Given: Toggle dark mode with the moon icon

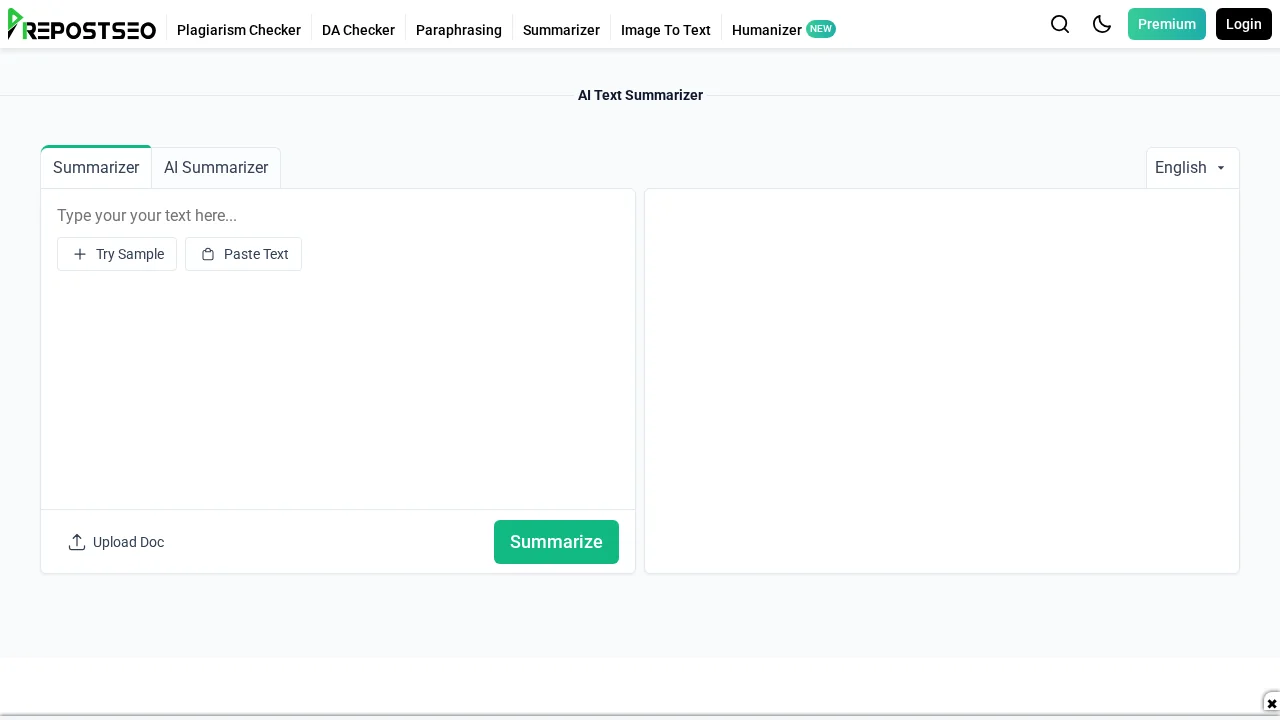Looking at the screenshot, I should (x=1102, y=24).
